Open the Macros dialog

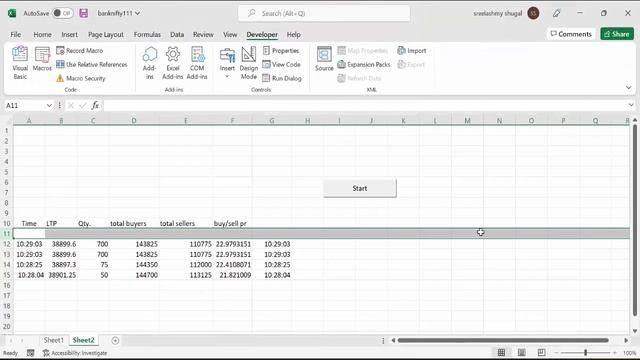click(x=42, y=60)
